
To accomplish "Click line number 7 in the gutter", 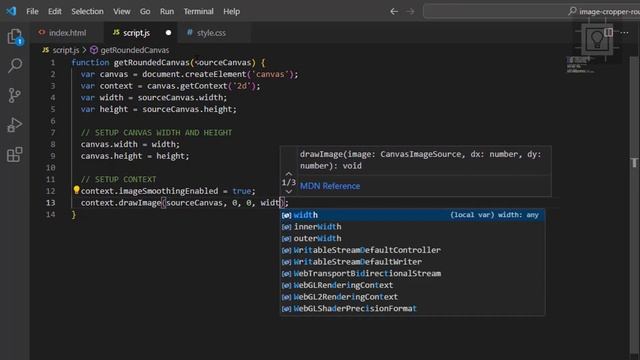I will coord(53,133).
